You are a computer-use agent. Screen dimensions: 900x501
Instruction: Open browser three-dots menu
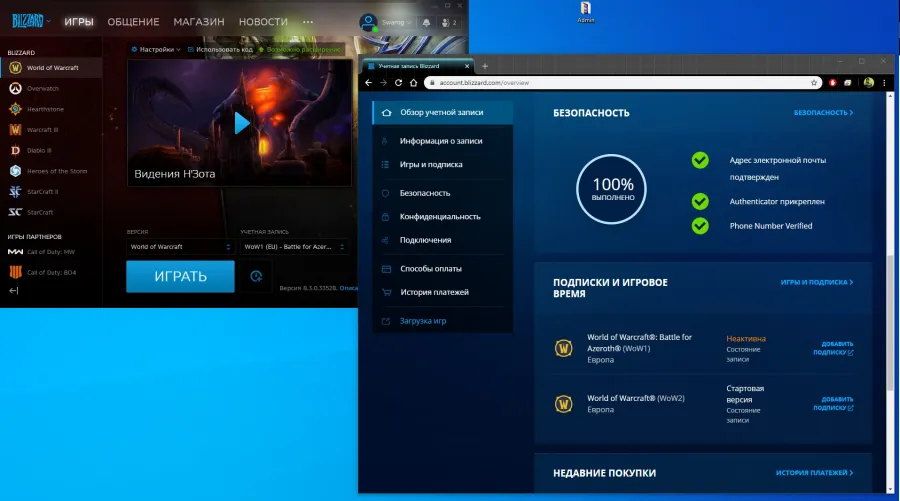click(x=885, y=83)
